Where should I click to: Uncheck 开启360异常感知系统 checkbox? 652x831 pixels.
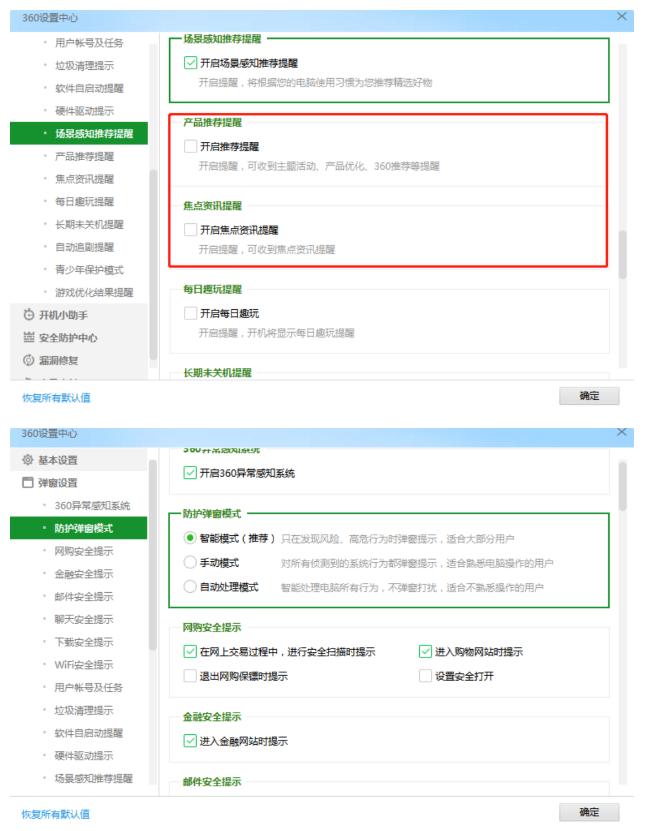190,472
